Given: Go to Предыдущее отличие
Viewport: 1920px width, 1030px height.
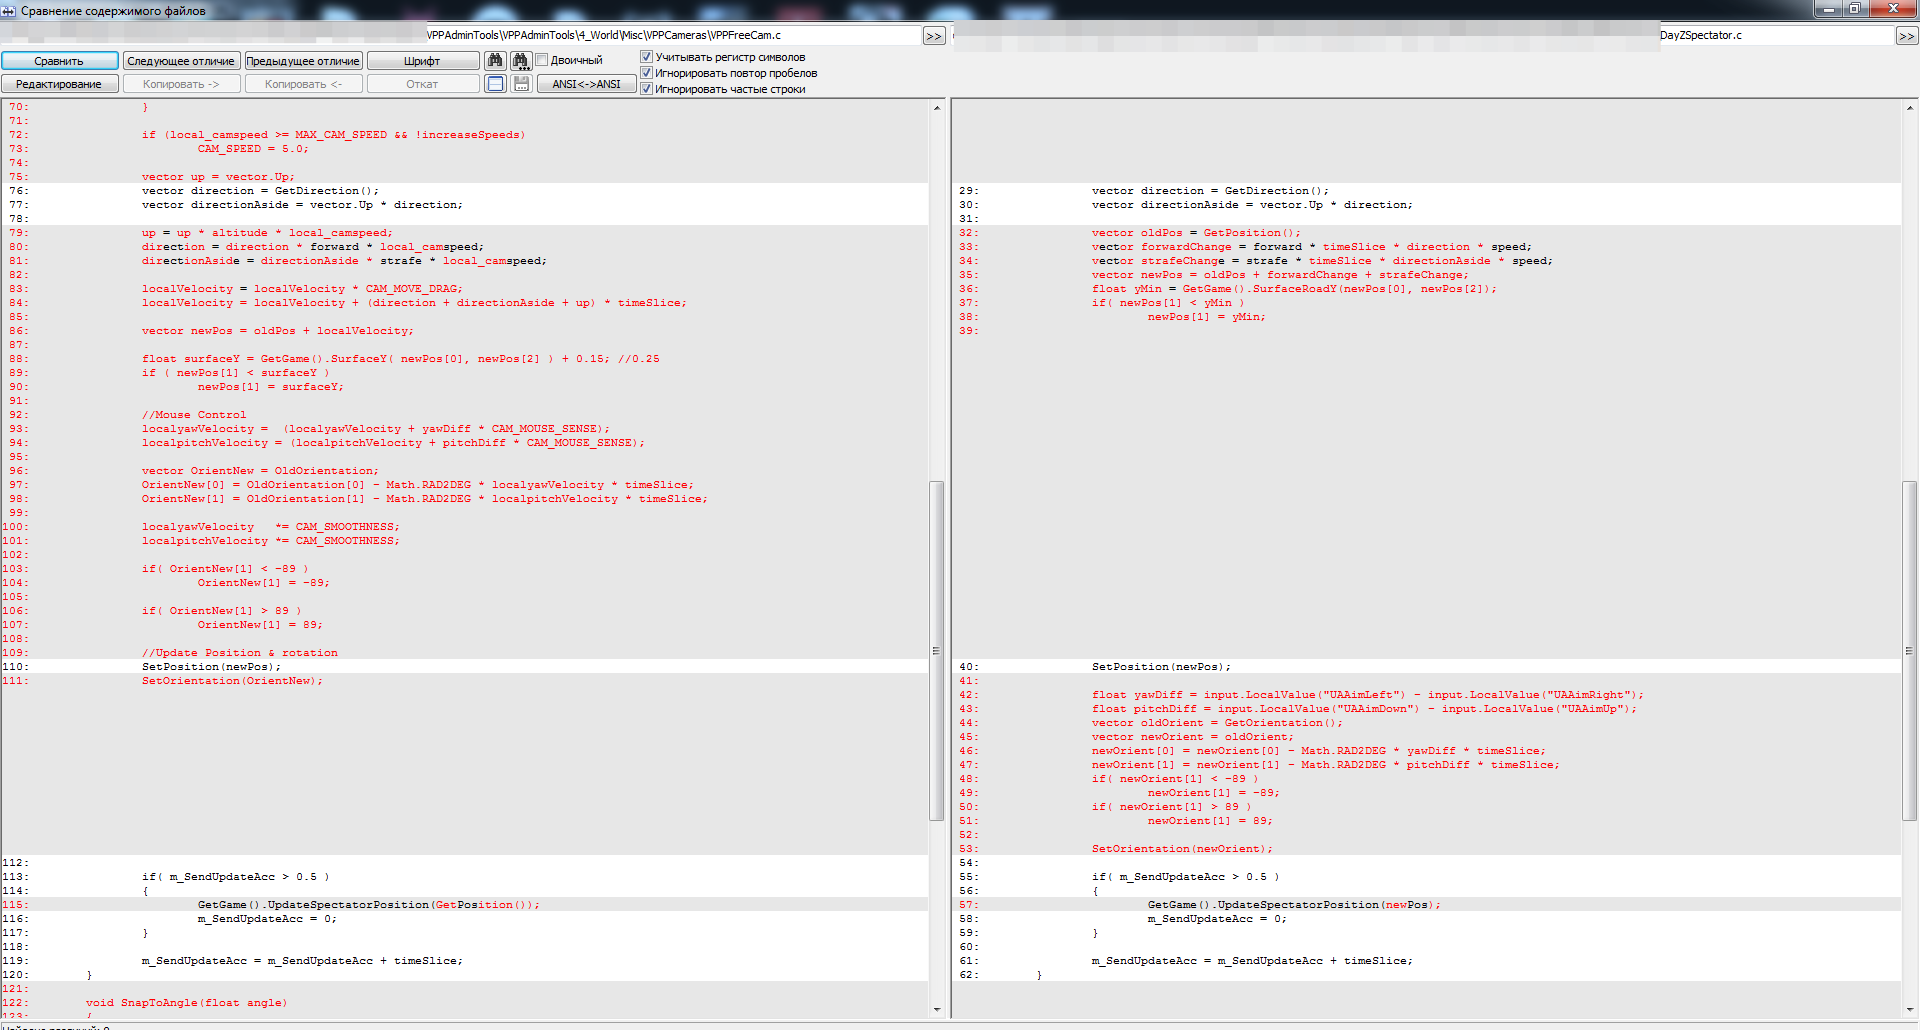Looking at the screenshot, I should click(x=303, y=61).
